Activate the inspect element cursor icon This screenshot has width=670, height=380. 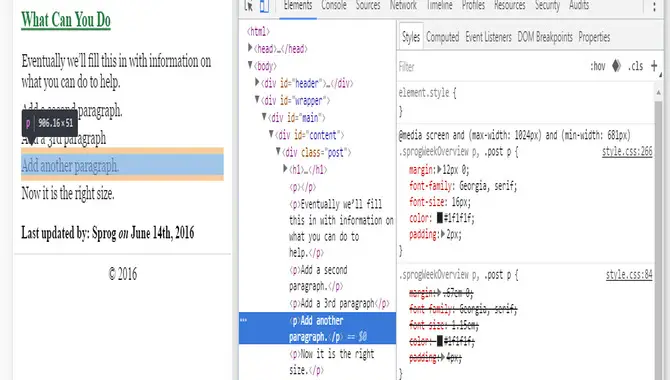248,6
